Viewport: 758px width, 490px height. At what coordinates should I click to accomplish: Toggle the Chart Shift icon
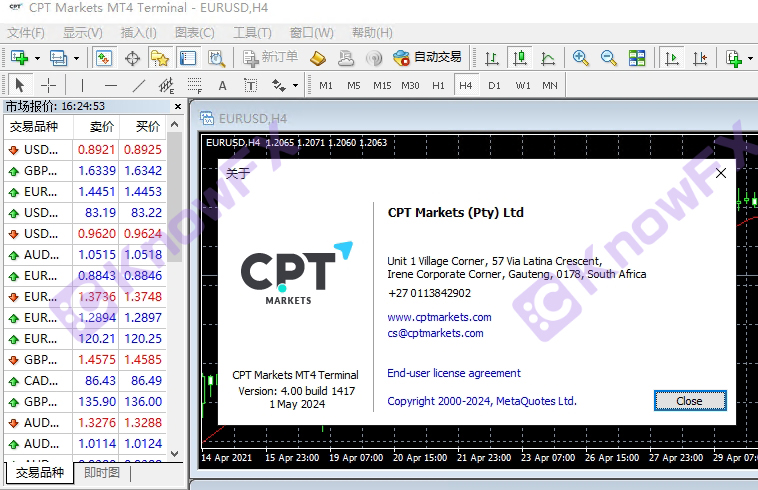(x=700, y=58)
